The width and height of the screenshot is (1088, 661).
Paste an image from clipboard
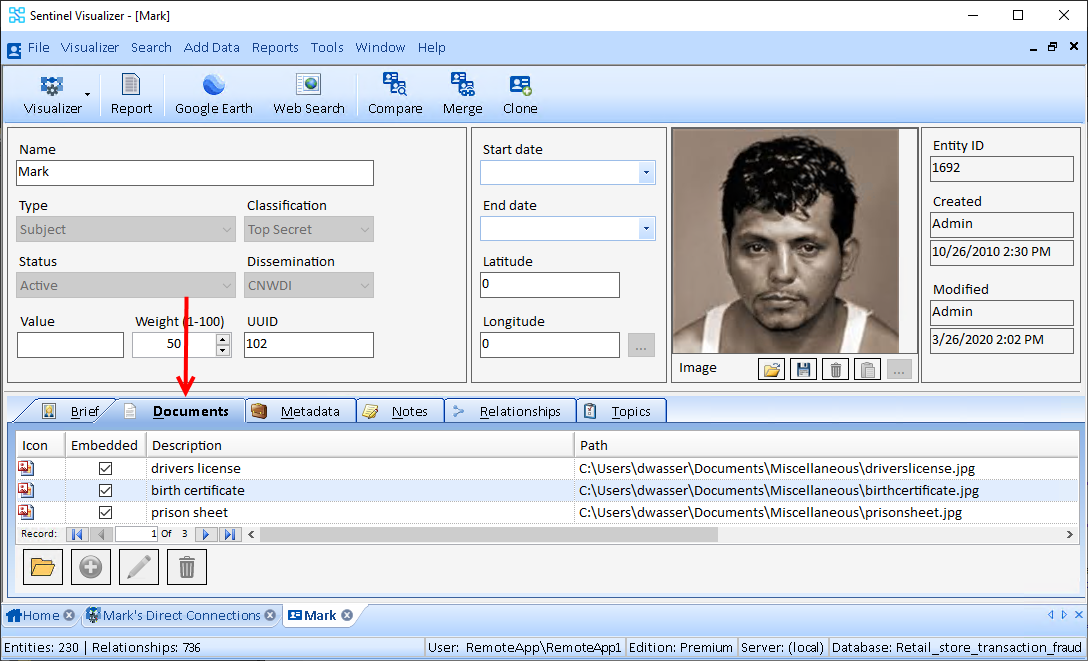[x=866, y=368]
